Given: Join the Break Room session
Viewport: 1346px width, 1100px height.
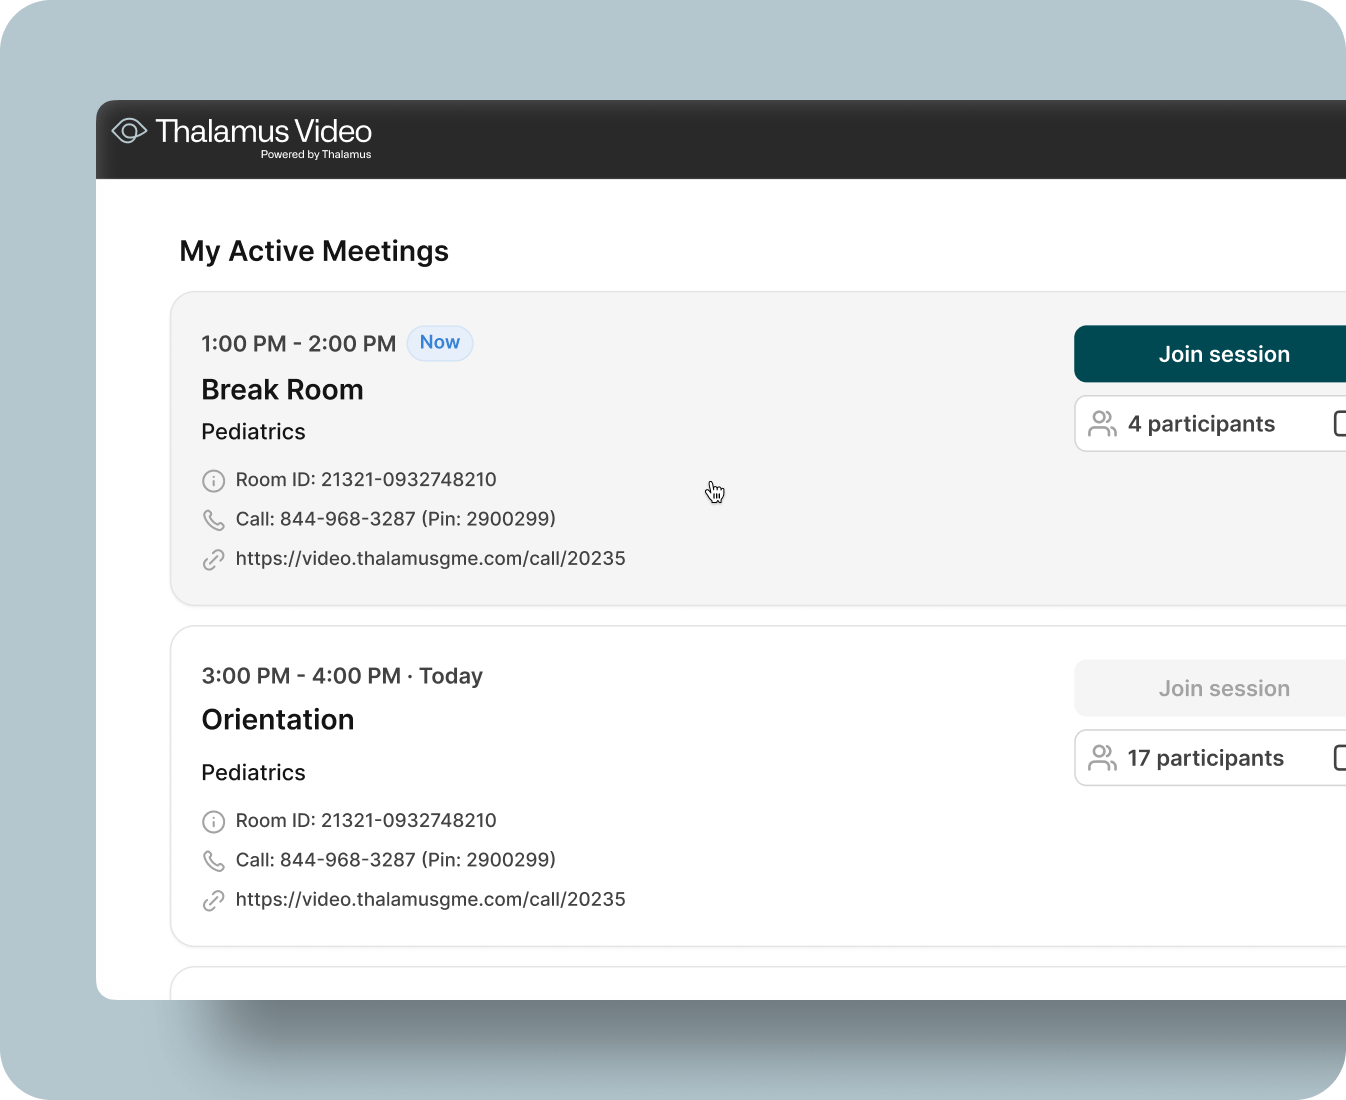Looking at the screenshot, I should [x=1223, y=354].
